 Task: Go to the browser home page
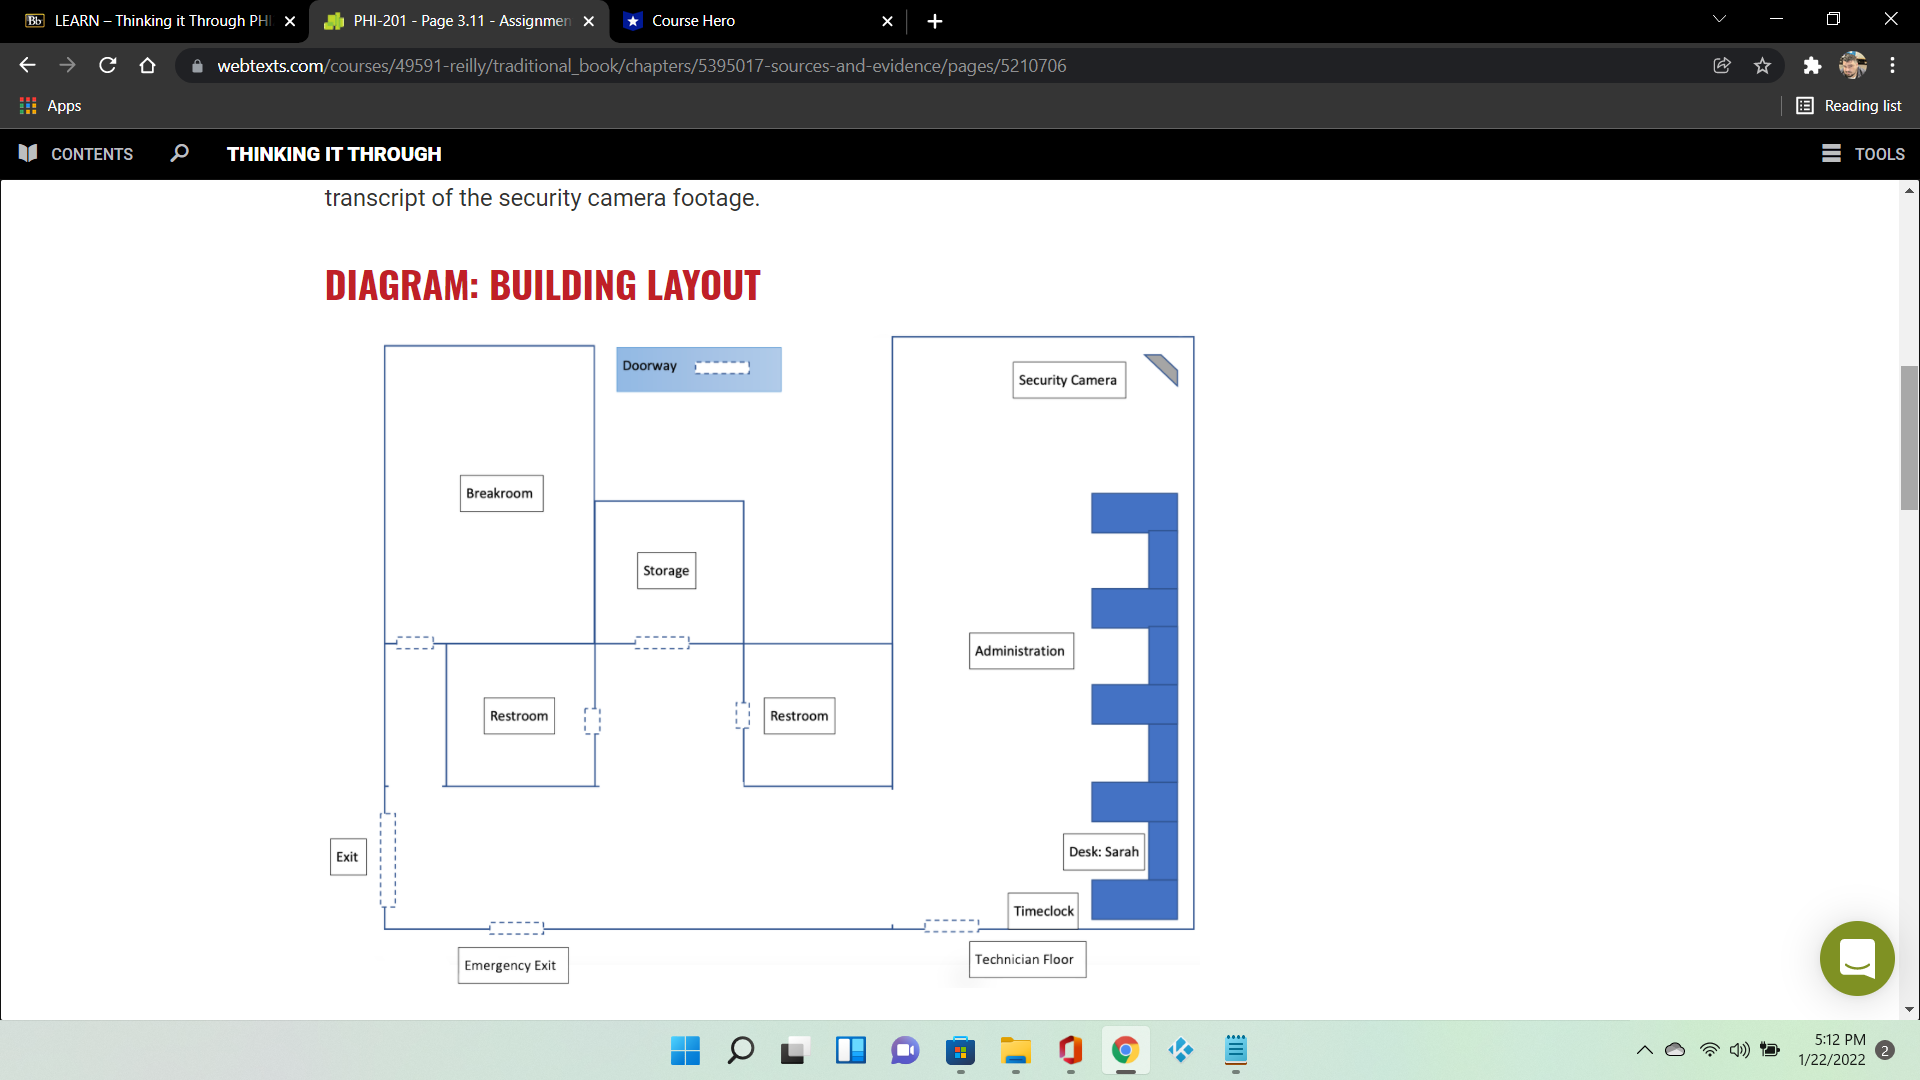tap(148, 66)
